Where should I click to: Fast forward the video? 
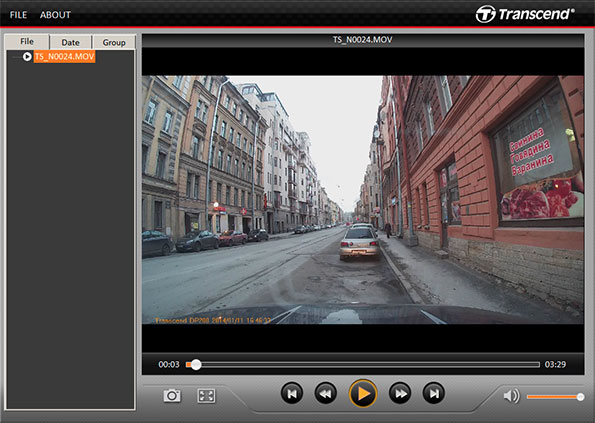pyautogui.click(x=400, y=393)
